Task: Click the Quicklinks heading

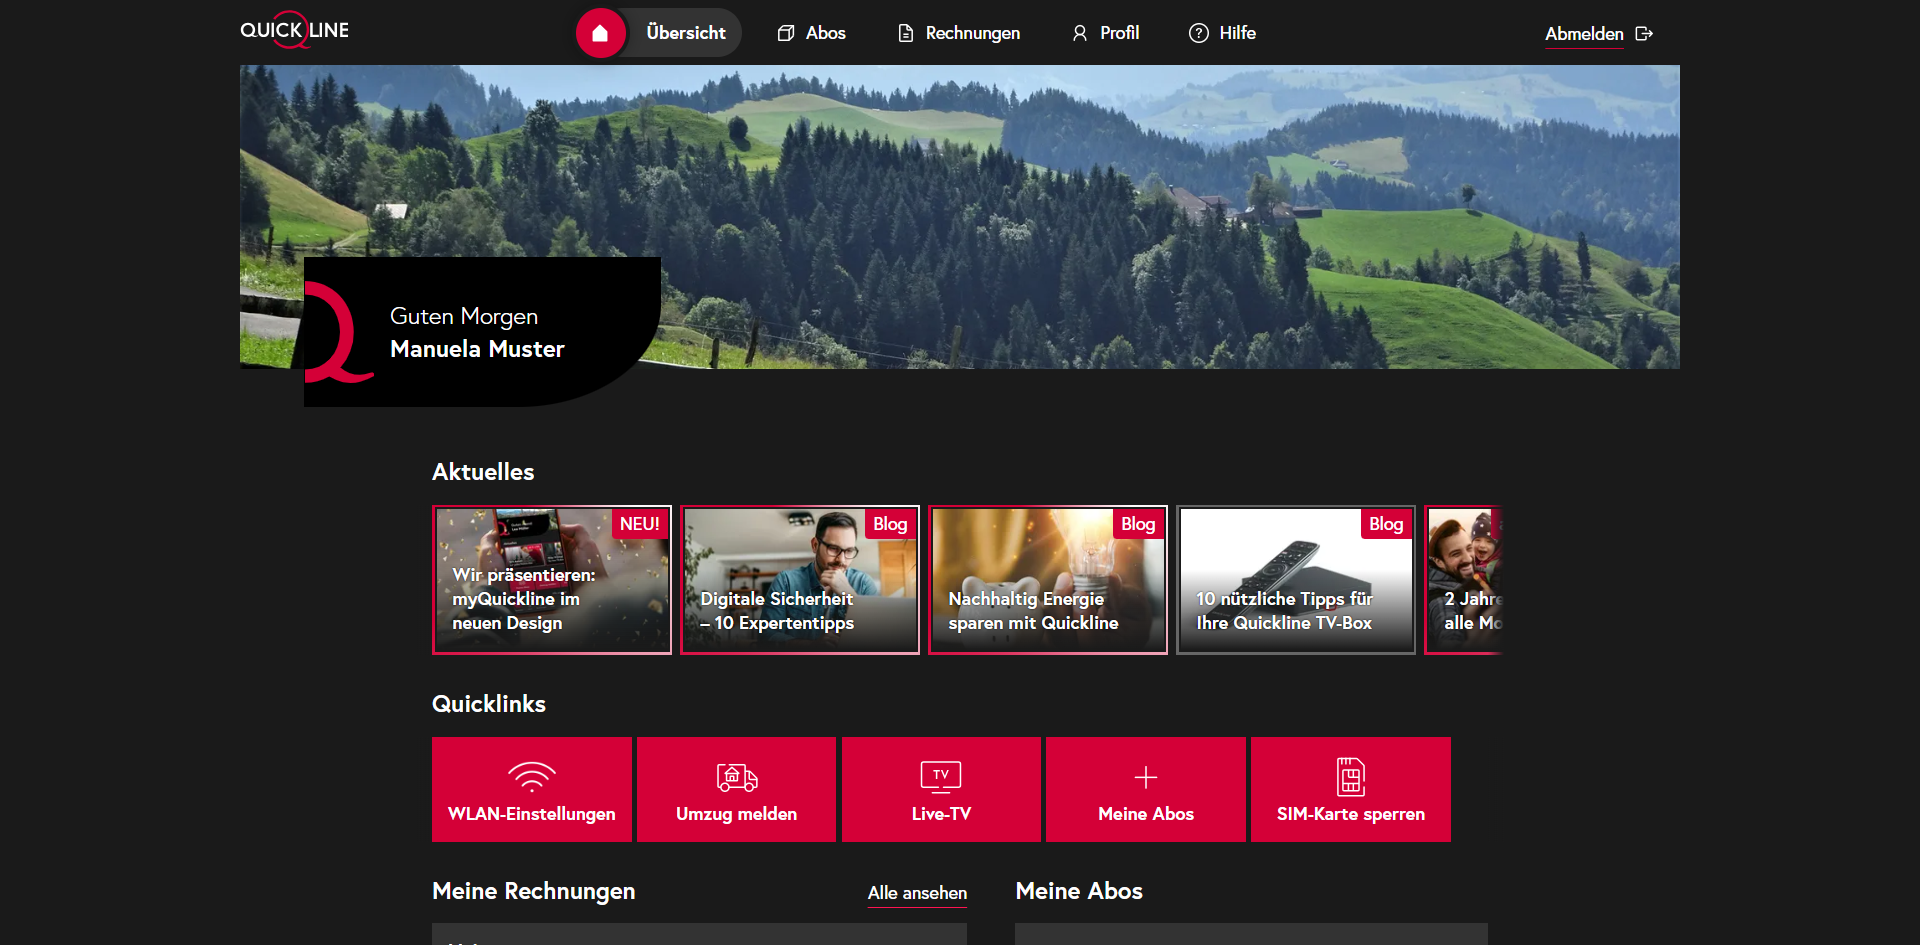Action: 489,704
